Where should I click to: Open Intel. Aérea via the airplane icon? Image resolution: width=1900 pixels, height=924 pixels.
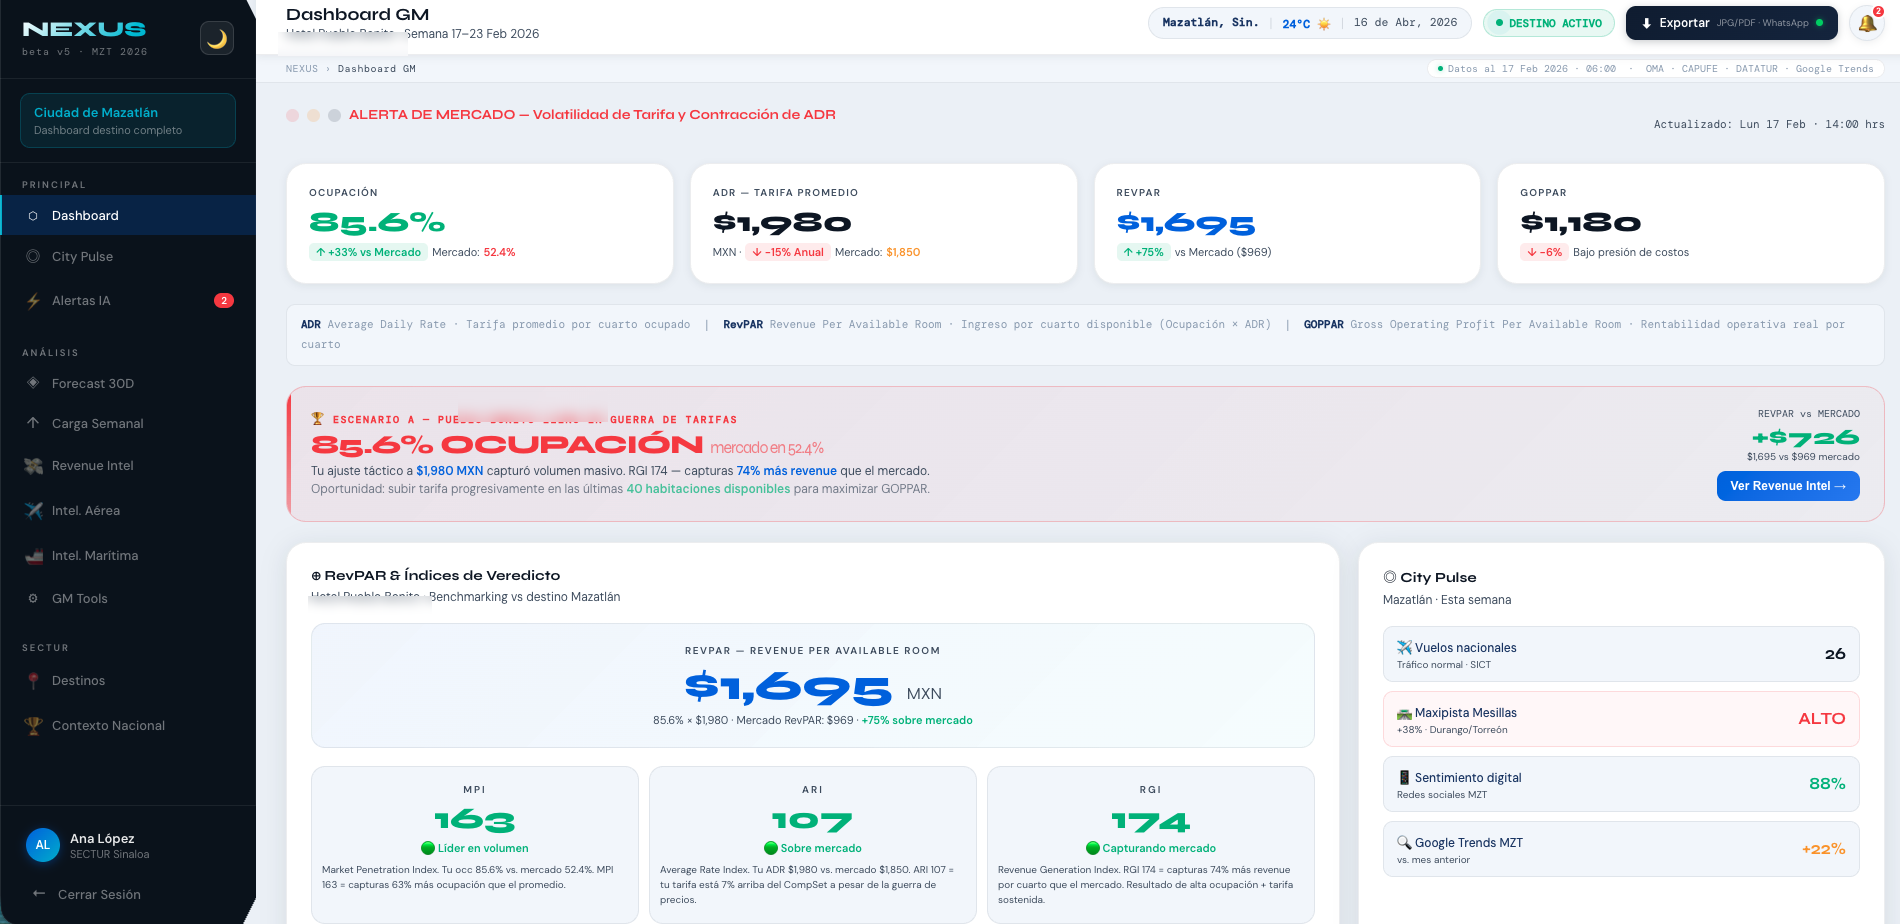tap(33, 510)
